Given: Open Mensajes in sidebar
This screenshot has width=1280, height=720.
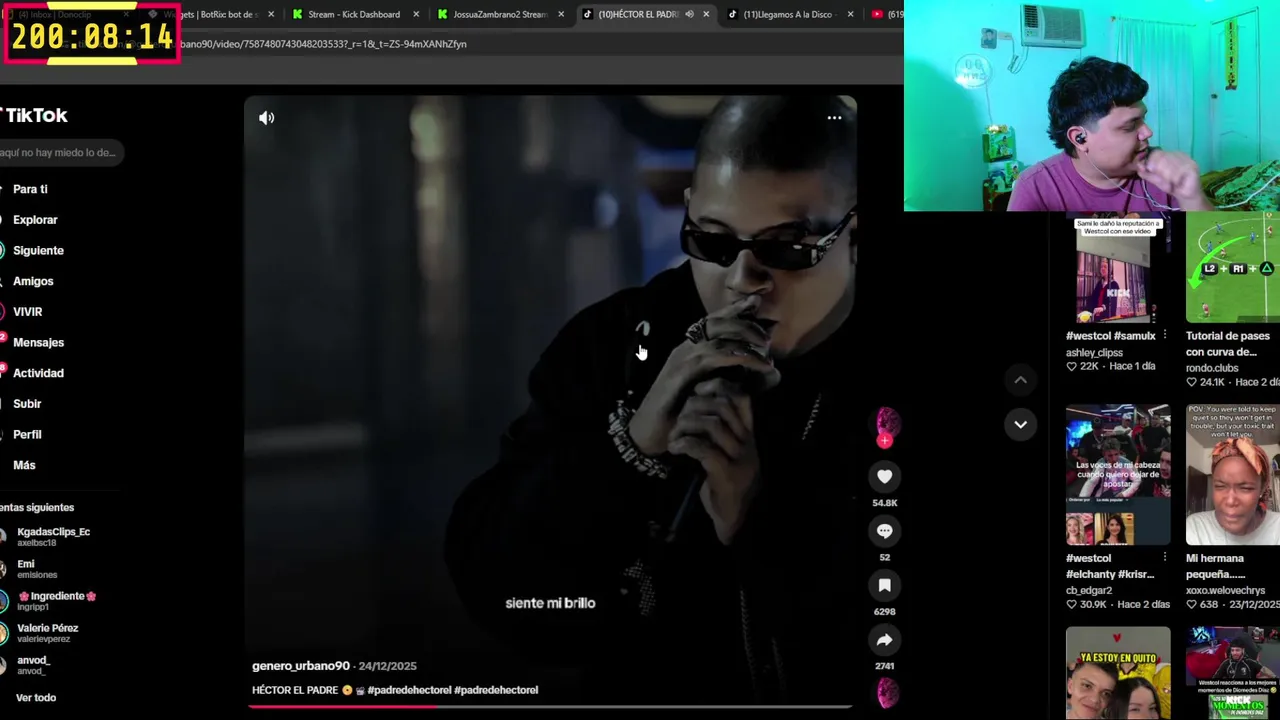Looking at the screenshot, I should click(x=38, y=343).
